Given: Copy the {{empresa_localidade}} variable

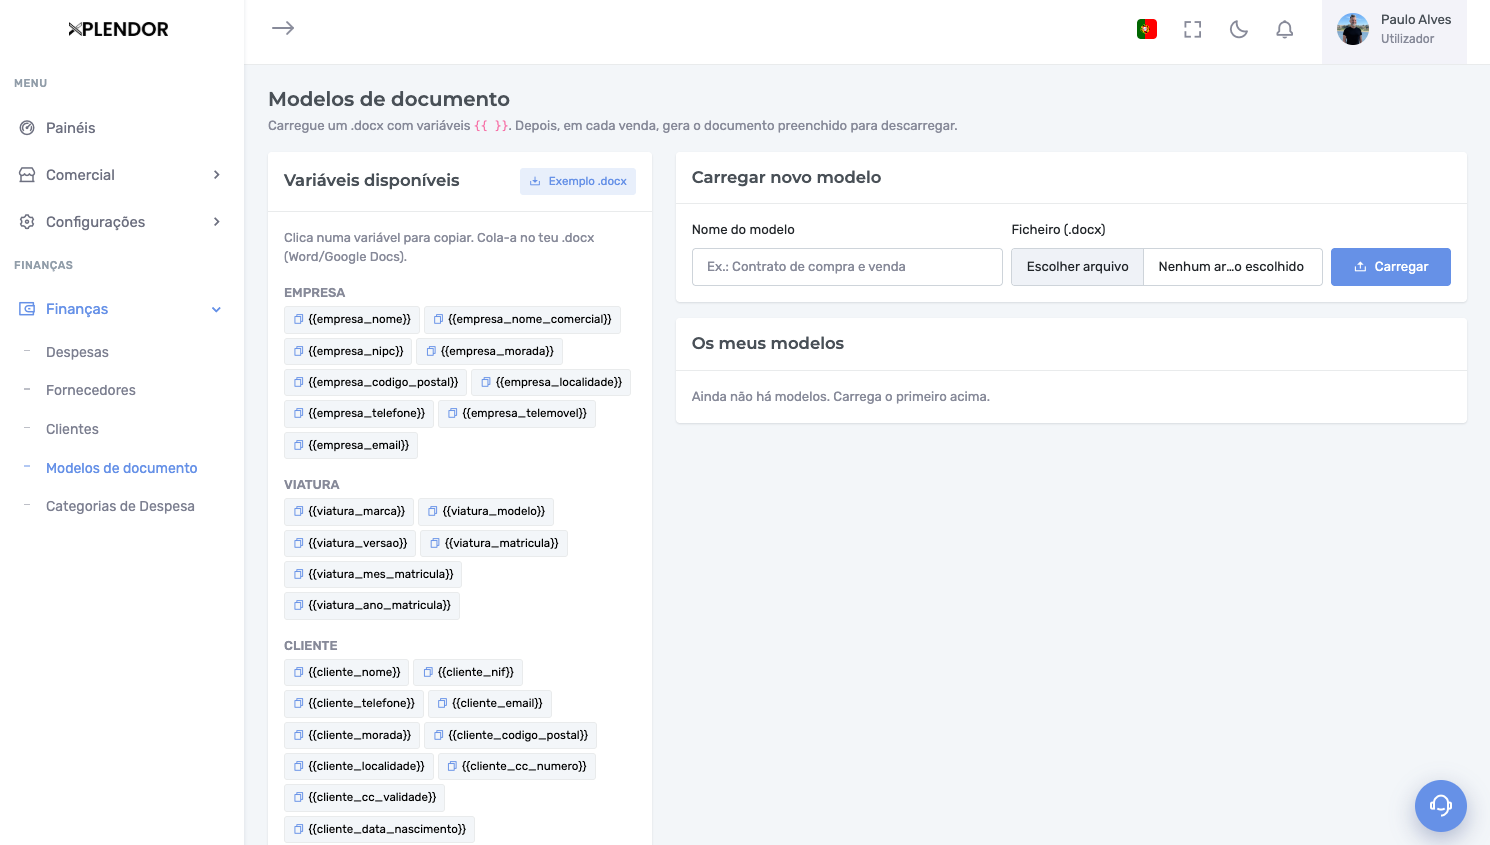Looking at the screenshot, I should pyautogui.click(x=551, y=382).
